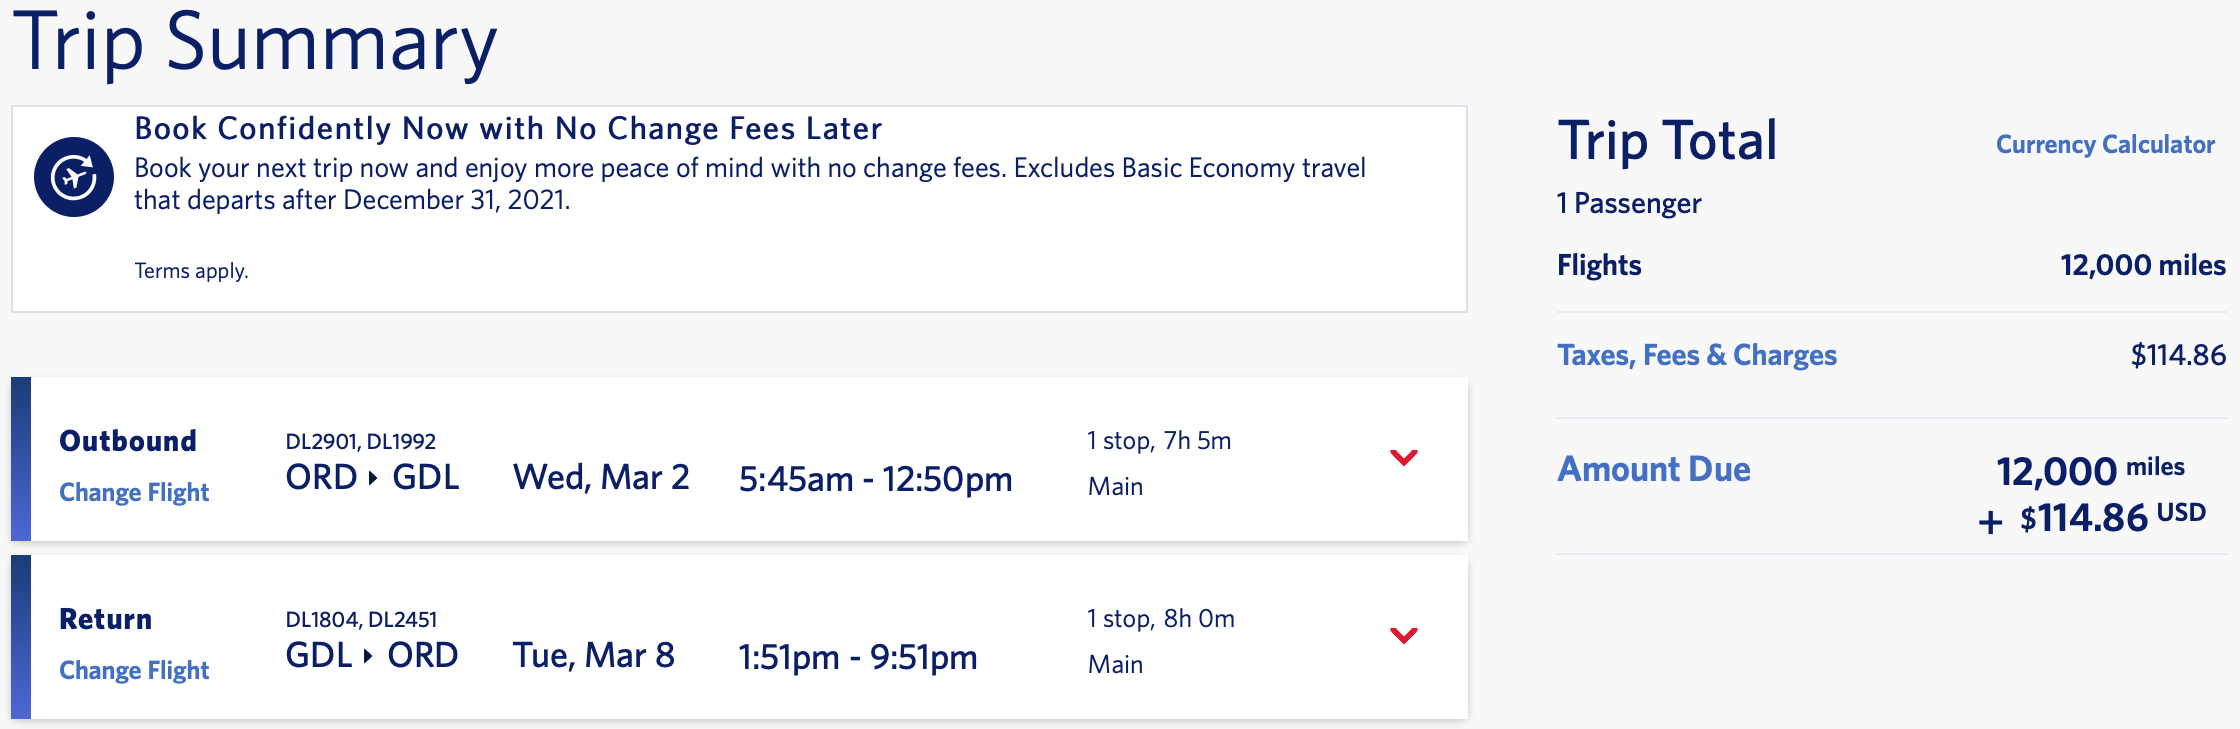Expand the Outbound flight details
The width and height of the screenshot is (2240, 729).
(x=1405, y=458)
